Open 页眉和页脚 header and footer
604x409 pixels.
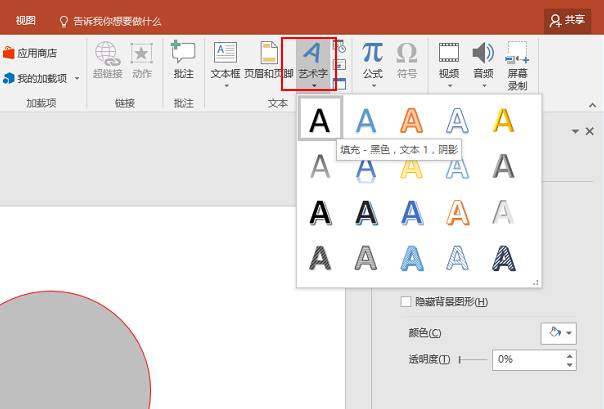tap(269, 60)
